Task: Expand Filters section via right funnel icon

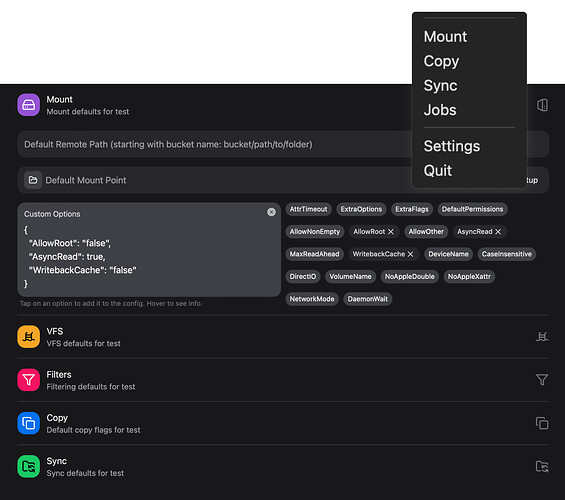Action: coord(542,380)
